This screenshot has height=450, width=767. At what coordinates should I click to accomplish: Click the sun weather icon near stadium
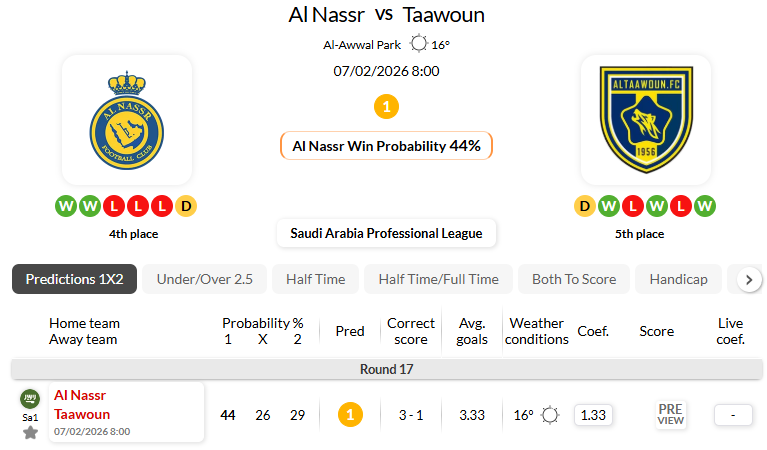coord(418,44)
